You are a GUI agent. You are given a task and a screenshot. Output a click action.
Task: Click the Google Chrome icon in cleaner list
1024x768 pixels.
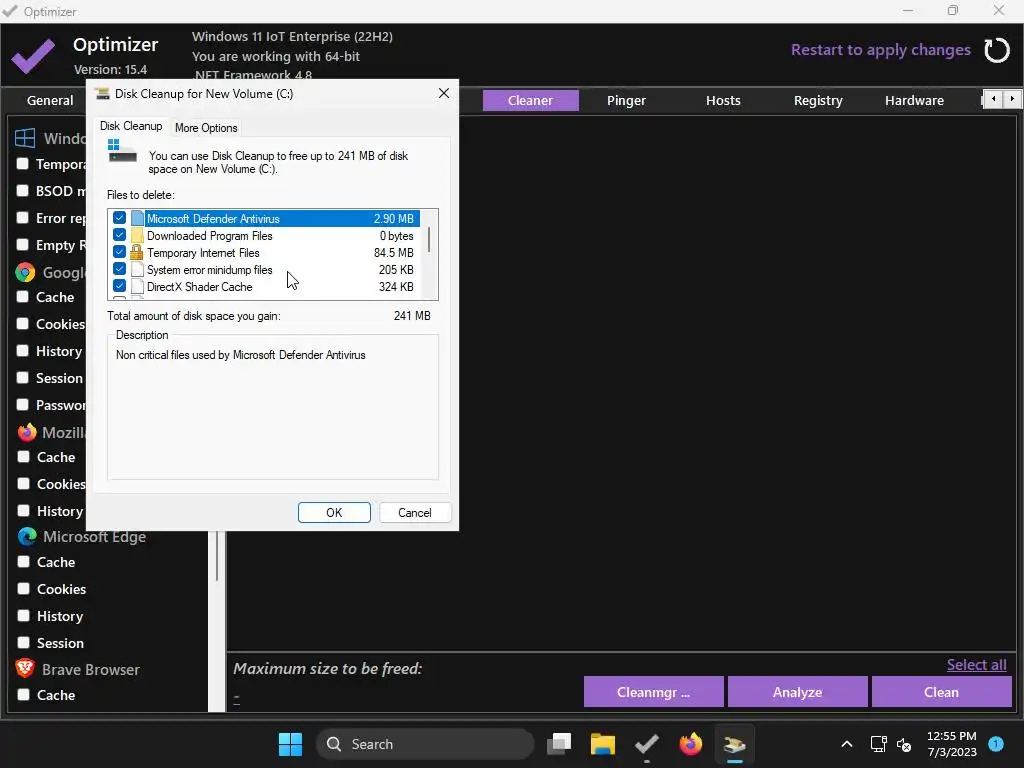click(25, 272)
